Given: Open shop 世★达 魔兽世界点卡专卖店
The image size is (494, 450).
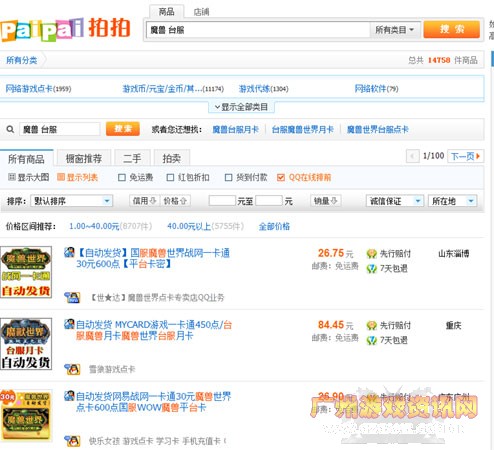Looking at the screenshot, I should [x=157, y=297].
